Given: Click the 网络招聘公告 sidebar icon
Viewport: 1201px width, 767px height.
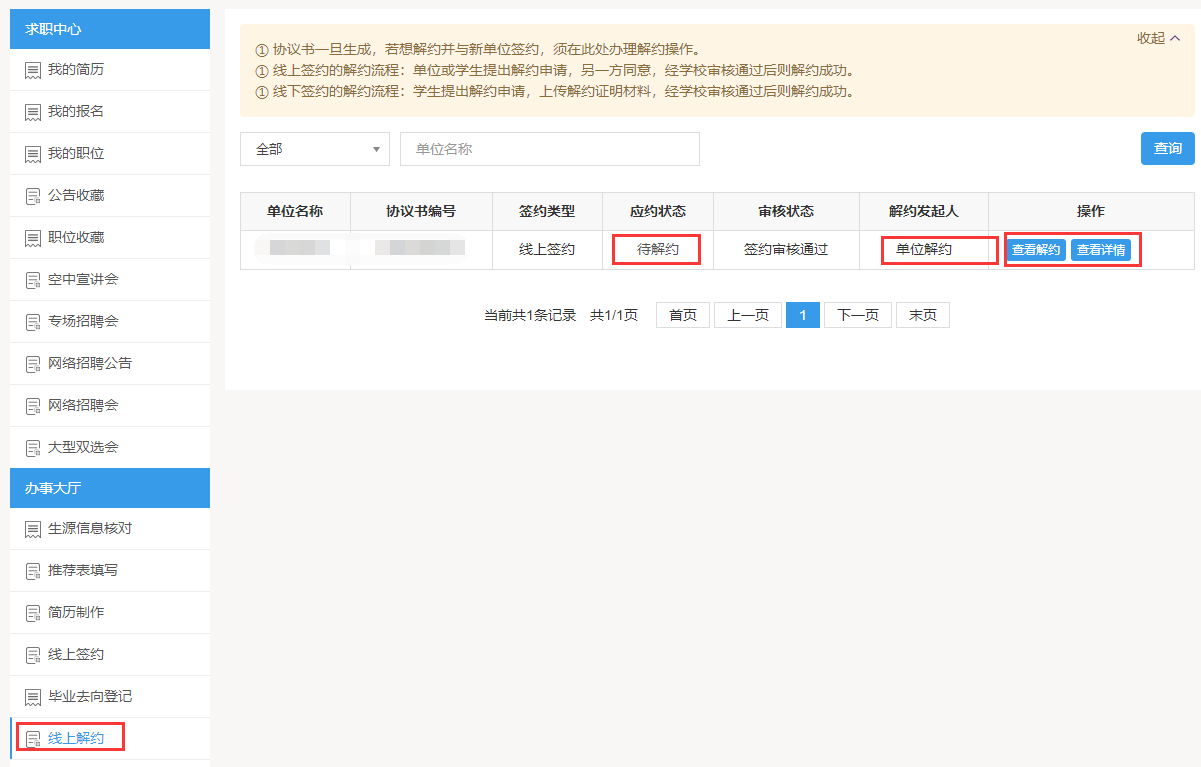Looking at the screenshot, I should point(33,364).
